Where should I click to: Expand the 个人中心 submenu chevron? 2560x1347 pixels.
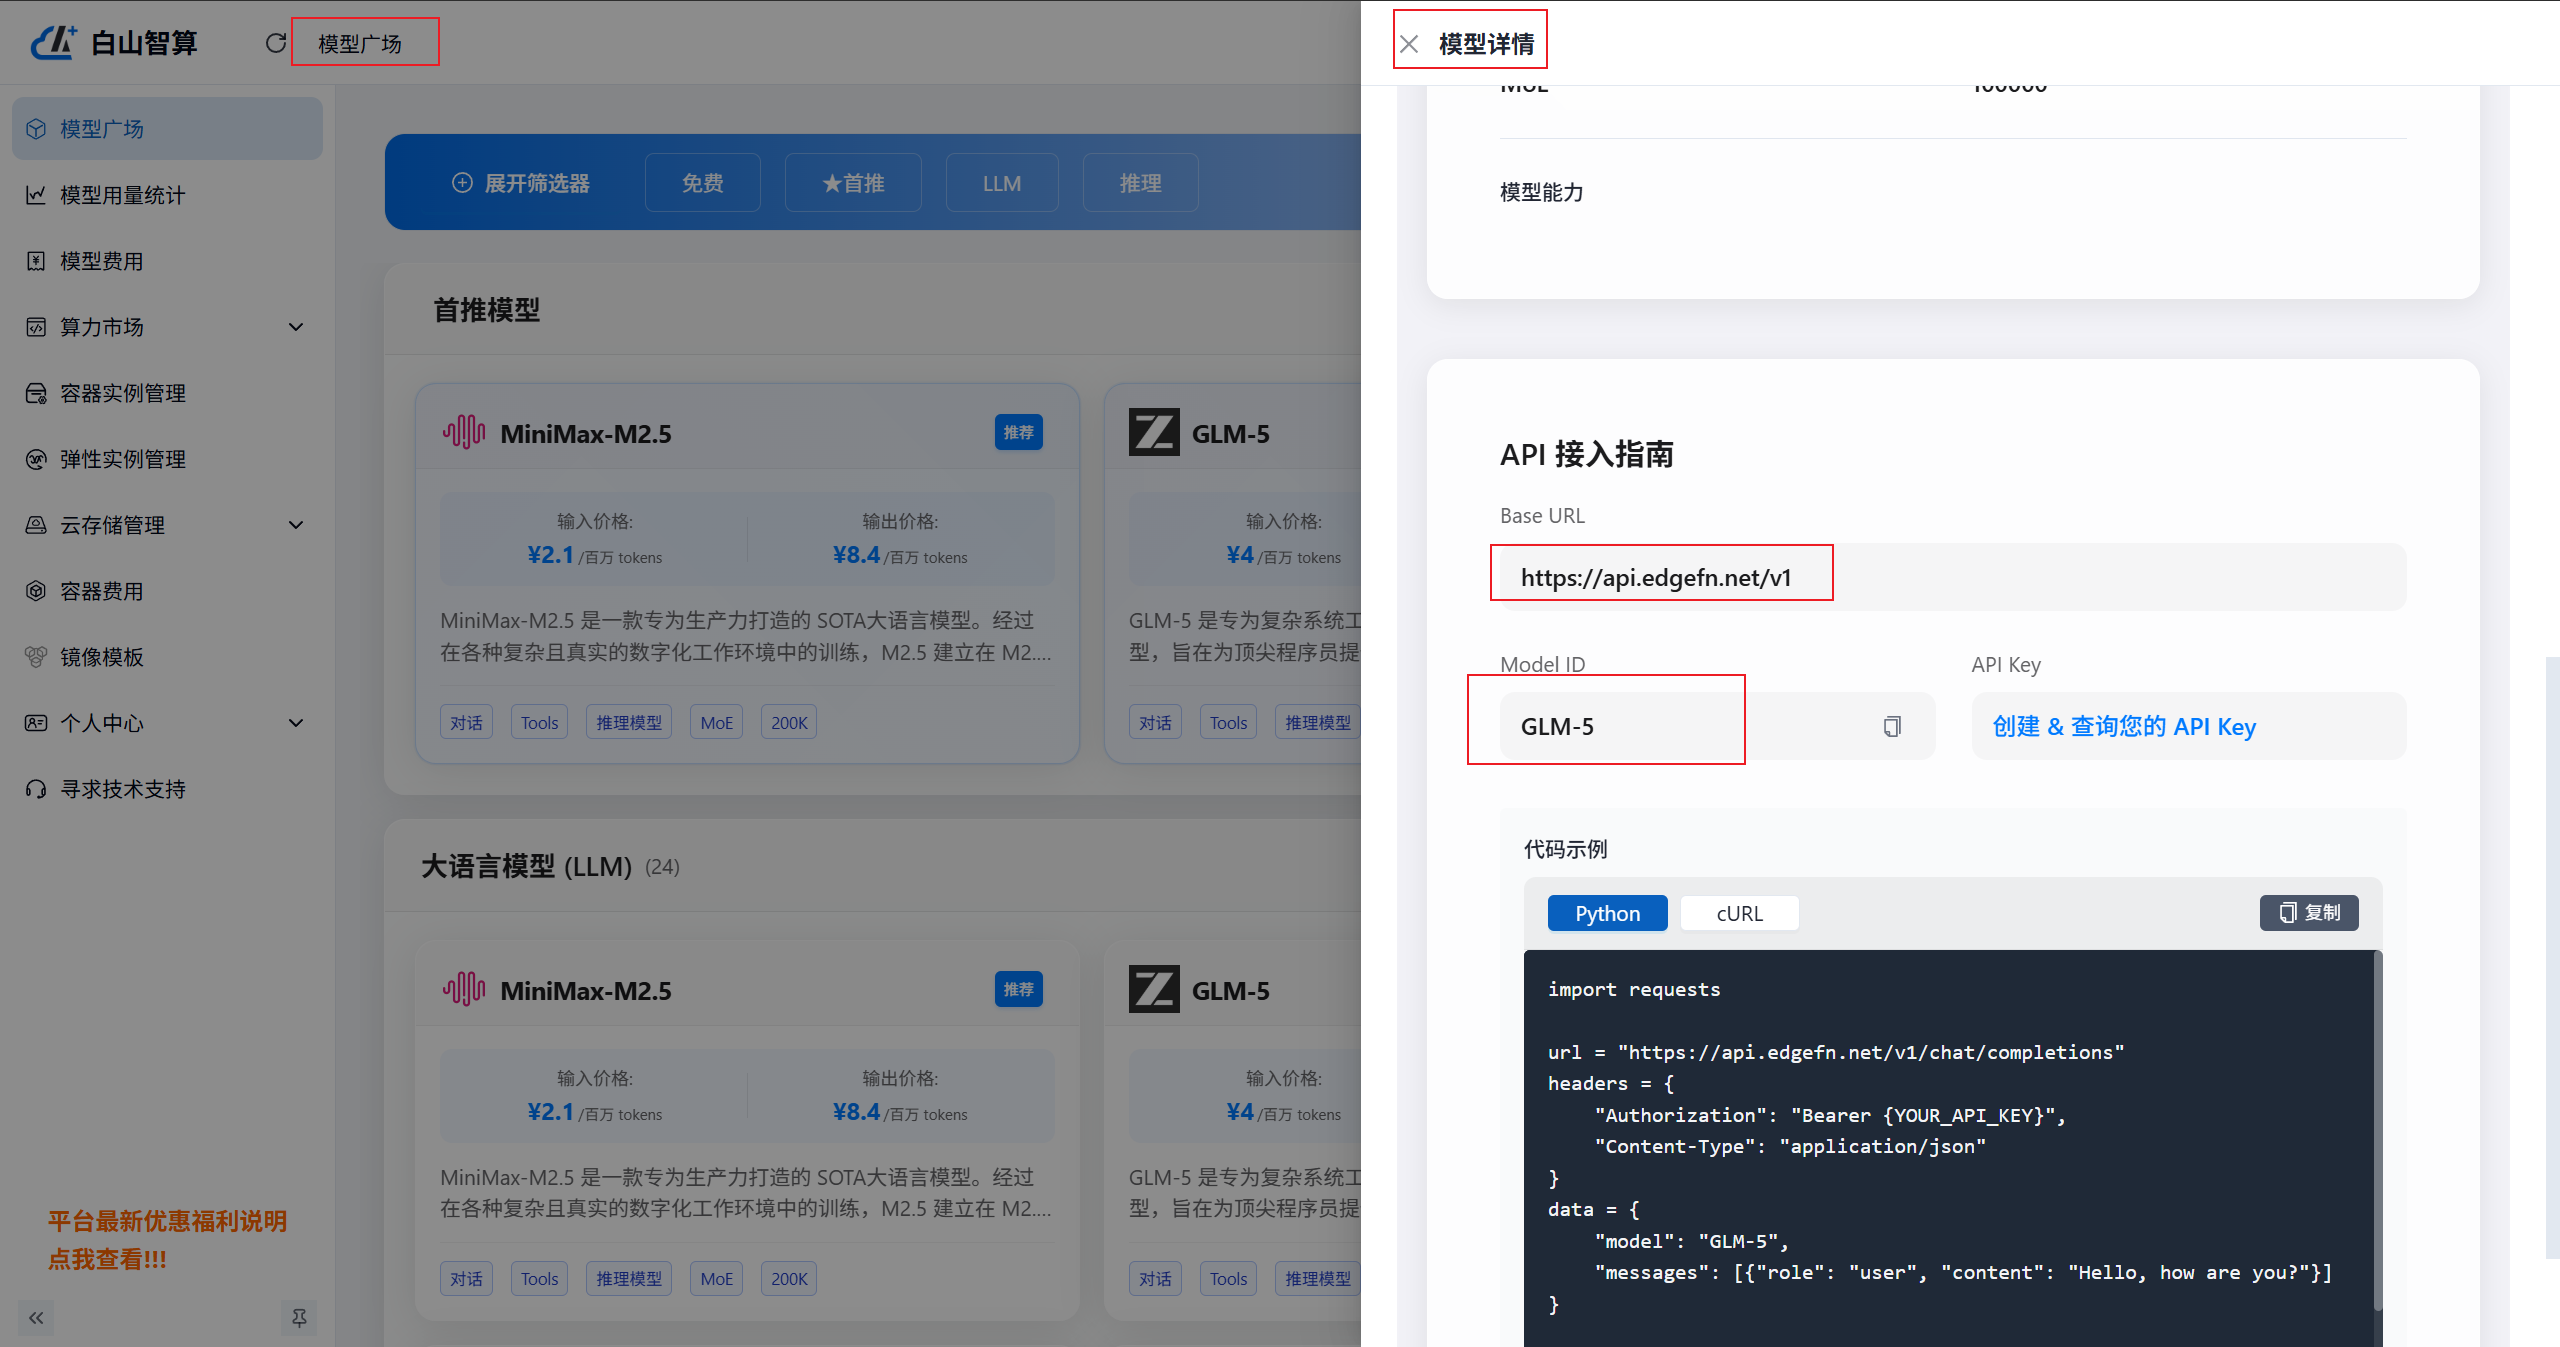tap(296, 723)
